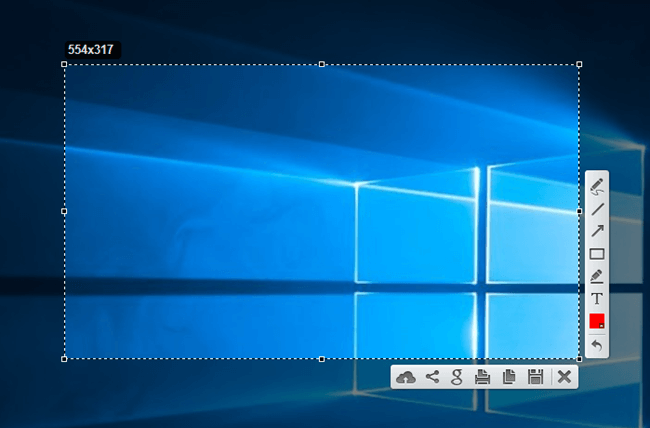Print the selected screenshot
This screenshot has width=650, height=428.
coord(483,377)
